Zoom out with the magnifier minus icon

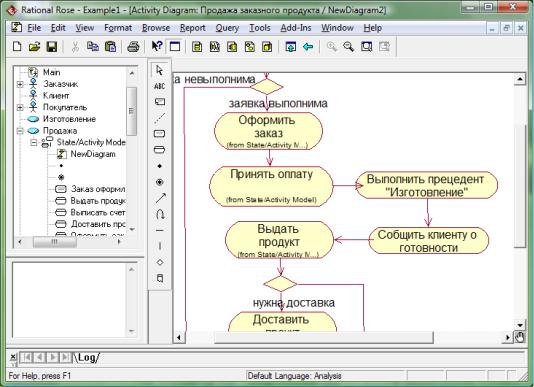click(348, 46)
